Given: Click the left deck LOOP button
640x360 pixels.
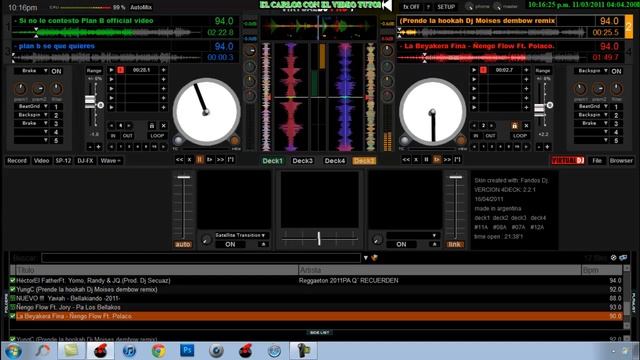Looking at the screenshot, I should pos(157,136).
